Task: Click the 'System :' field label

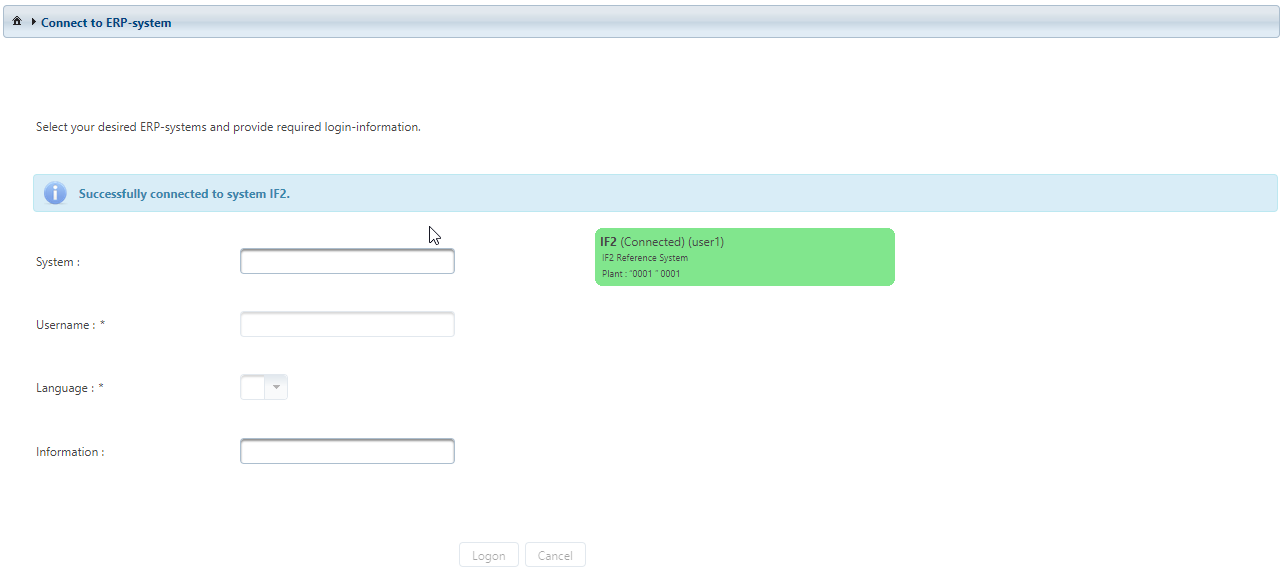Action: point(58,262)
